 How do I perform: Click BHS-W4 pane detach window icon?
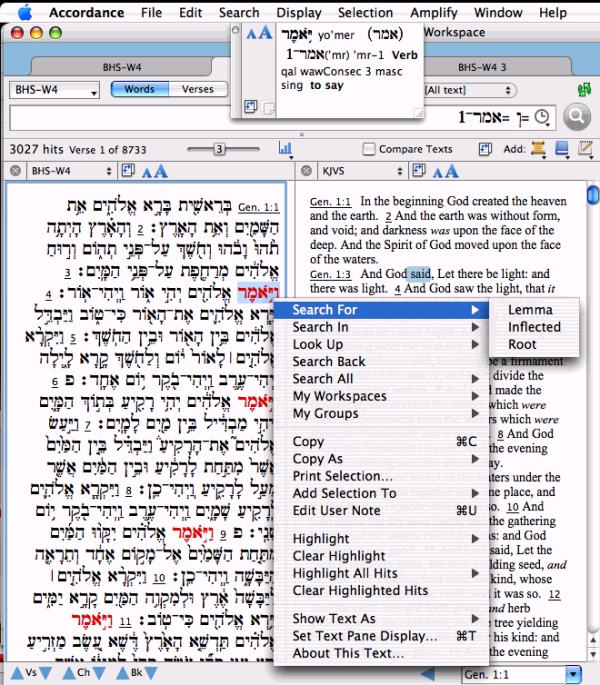click(128, 170)
